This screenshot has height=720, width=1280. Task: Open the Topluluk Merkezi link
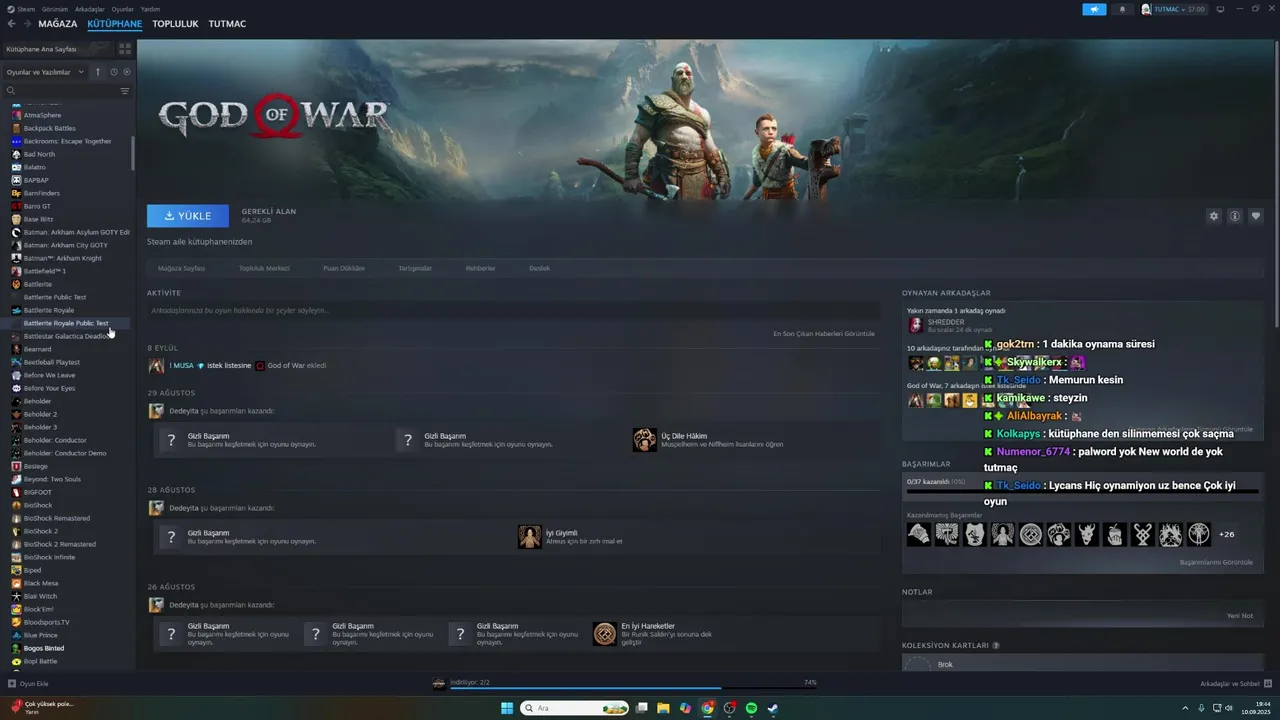[x=264, y=268]
